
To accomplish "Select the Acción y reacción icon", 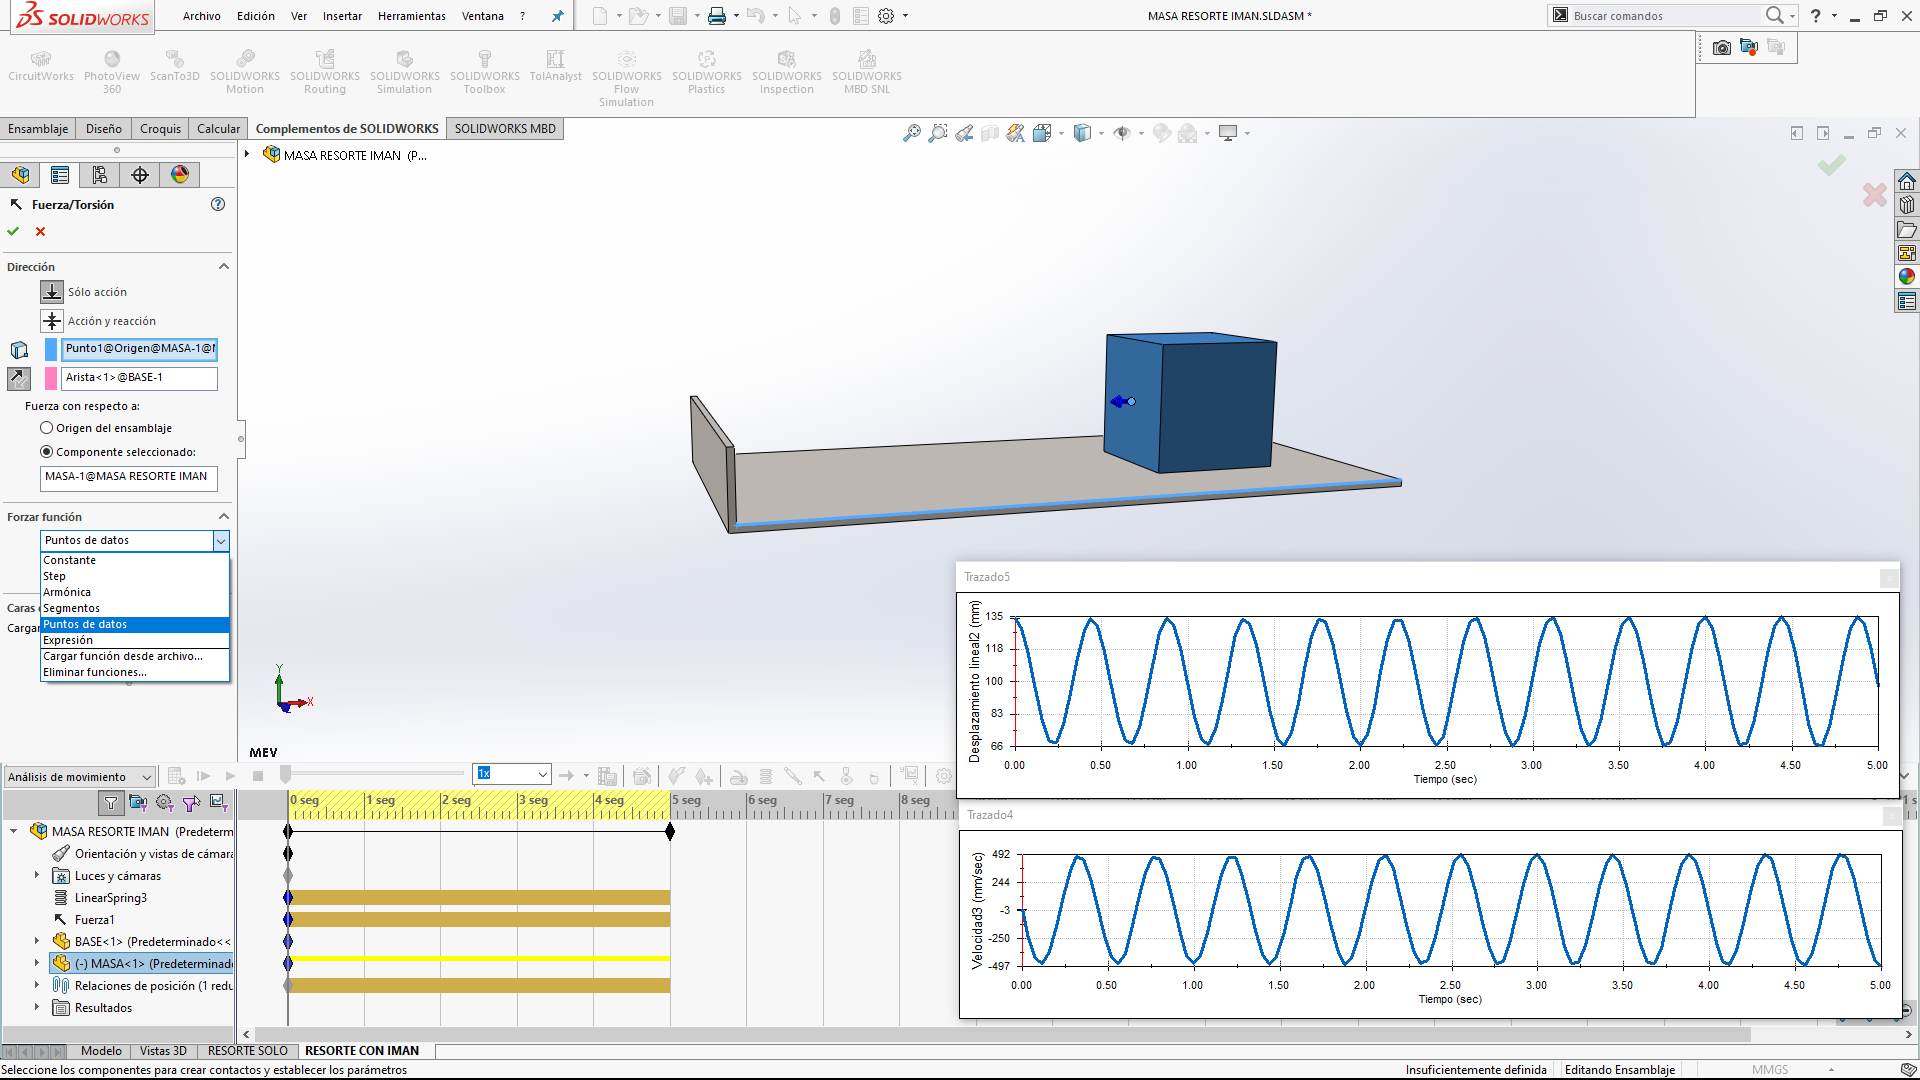I will coord(52,321).
